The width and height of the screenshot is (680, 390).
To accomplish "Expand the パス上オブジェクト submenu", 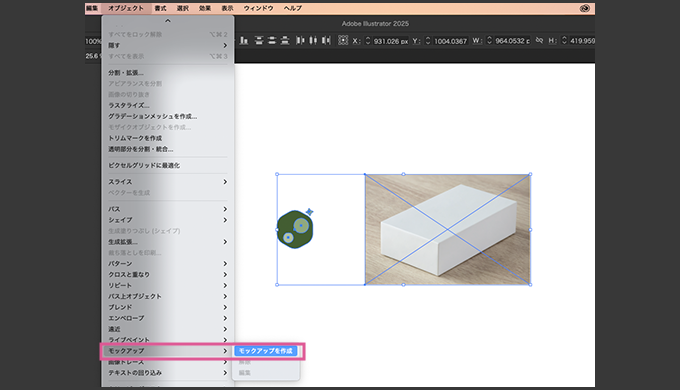I will [167, 296].
